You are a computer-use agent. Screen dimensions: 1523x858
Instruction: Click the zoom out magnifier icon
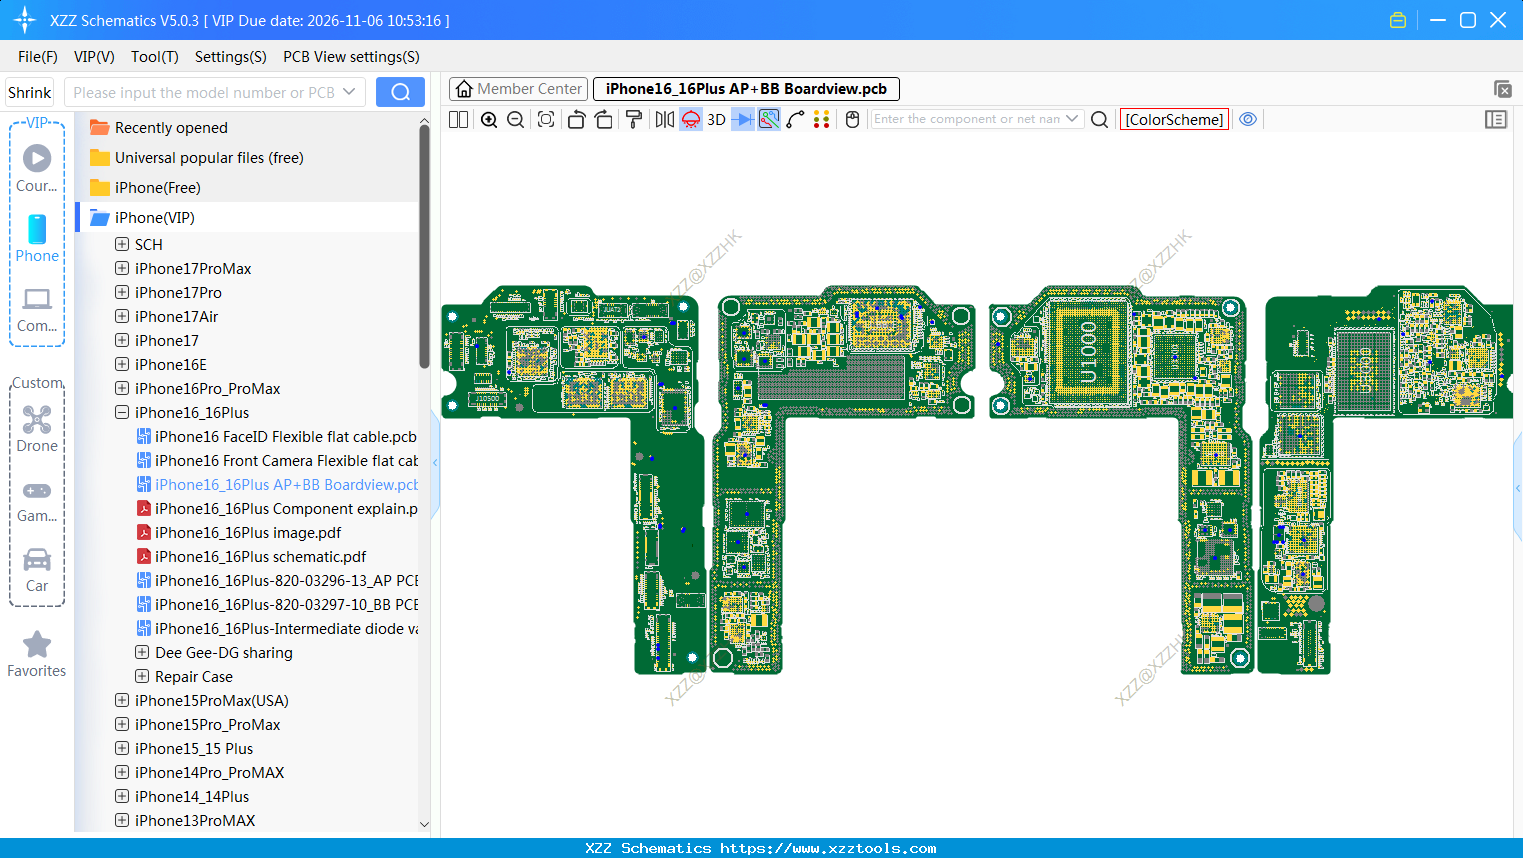point(516,120)
